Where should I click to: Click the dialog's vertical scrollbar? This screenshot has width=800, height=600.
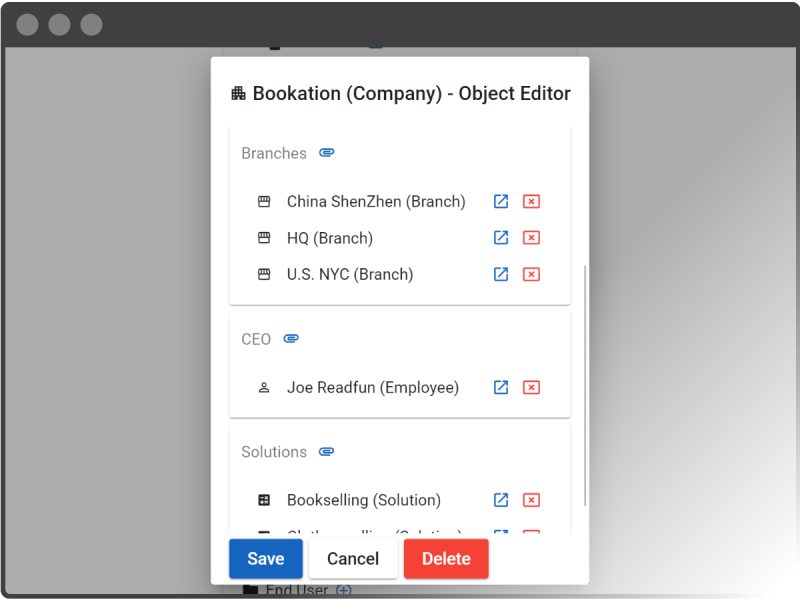point(585,385)
